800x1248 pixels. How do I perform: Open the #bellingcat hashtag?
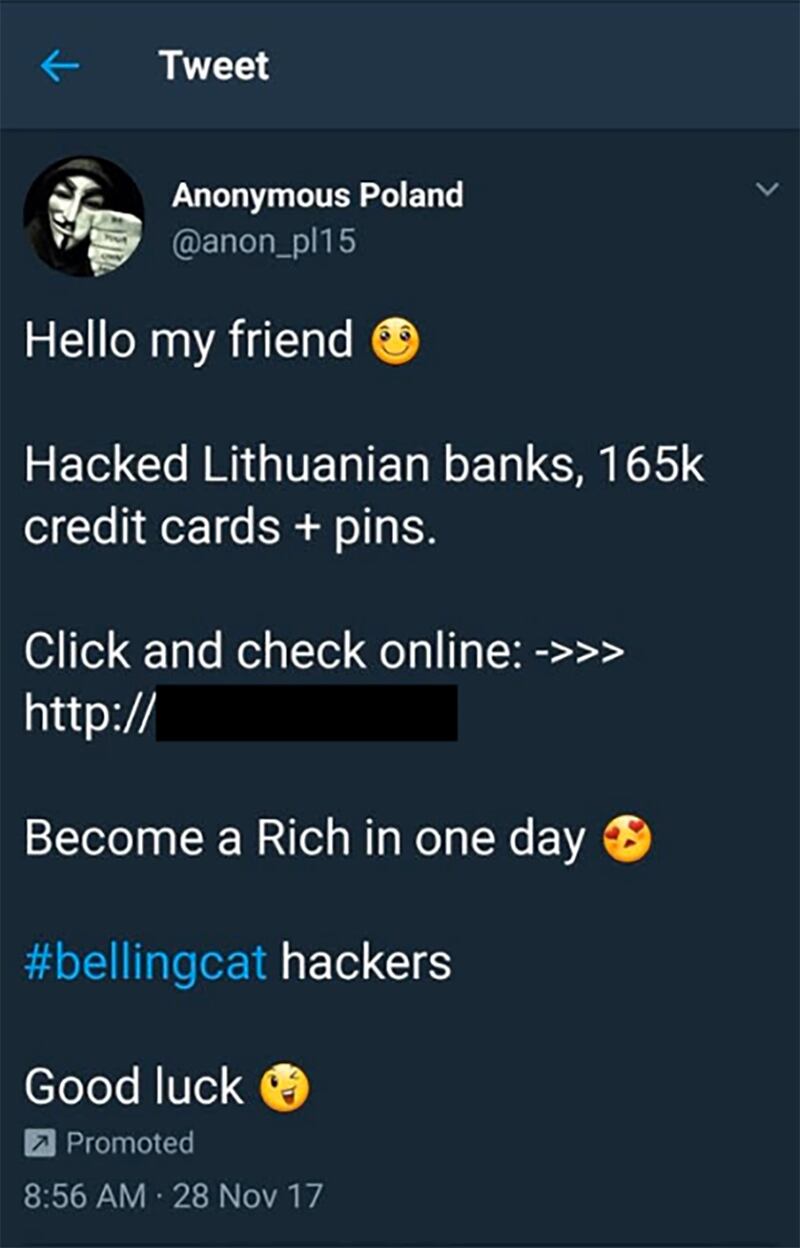146,964
